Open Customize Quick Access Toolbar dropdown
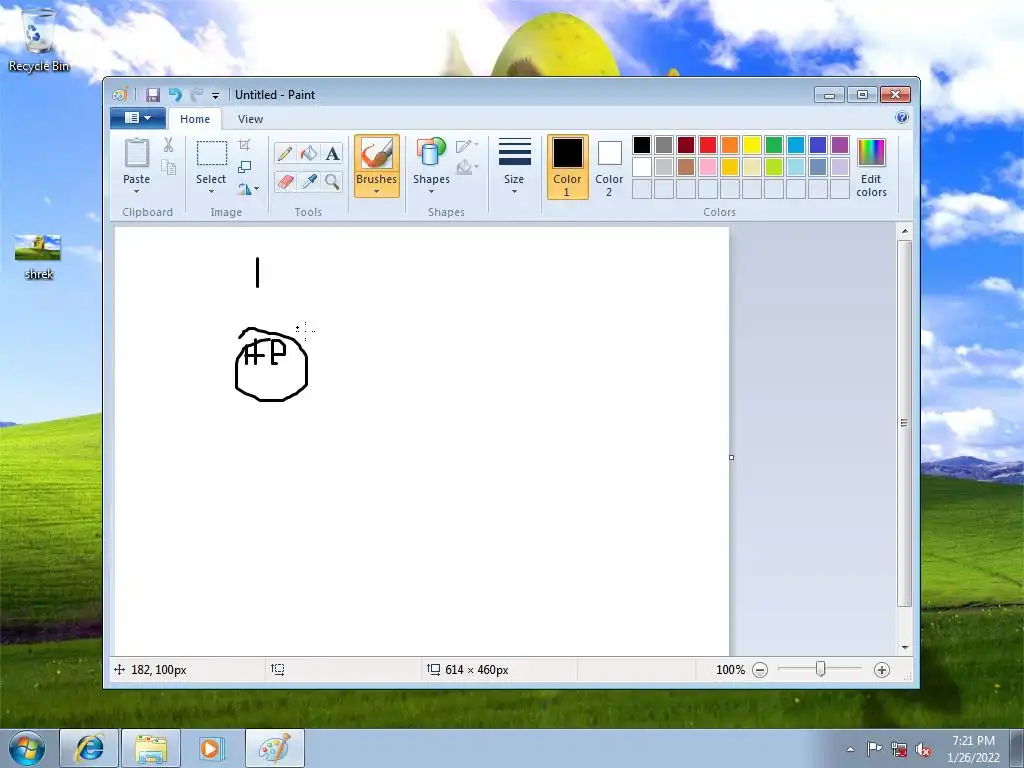Image resolution: width=1024 pixels, height=768 pixels. (216, 96)
